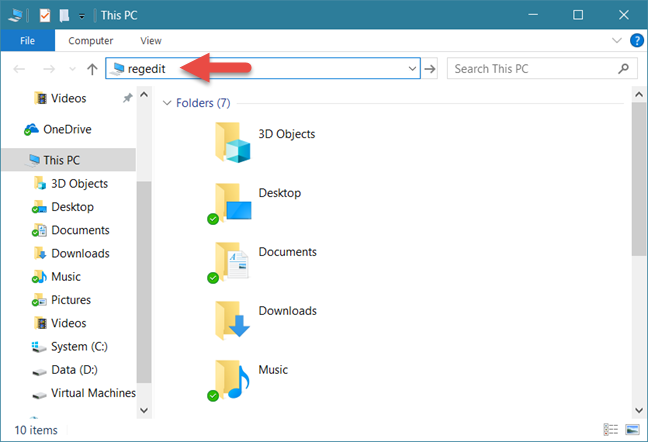Screen dimensions: 648x442
Task: Click the Desktop folder label
Action: (x=280, y=193)
